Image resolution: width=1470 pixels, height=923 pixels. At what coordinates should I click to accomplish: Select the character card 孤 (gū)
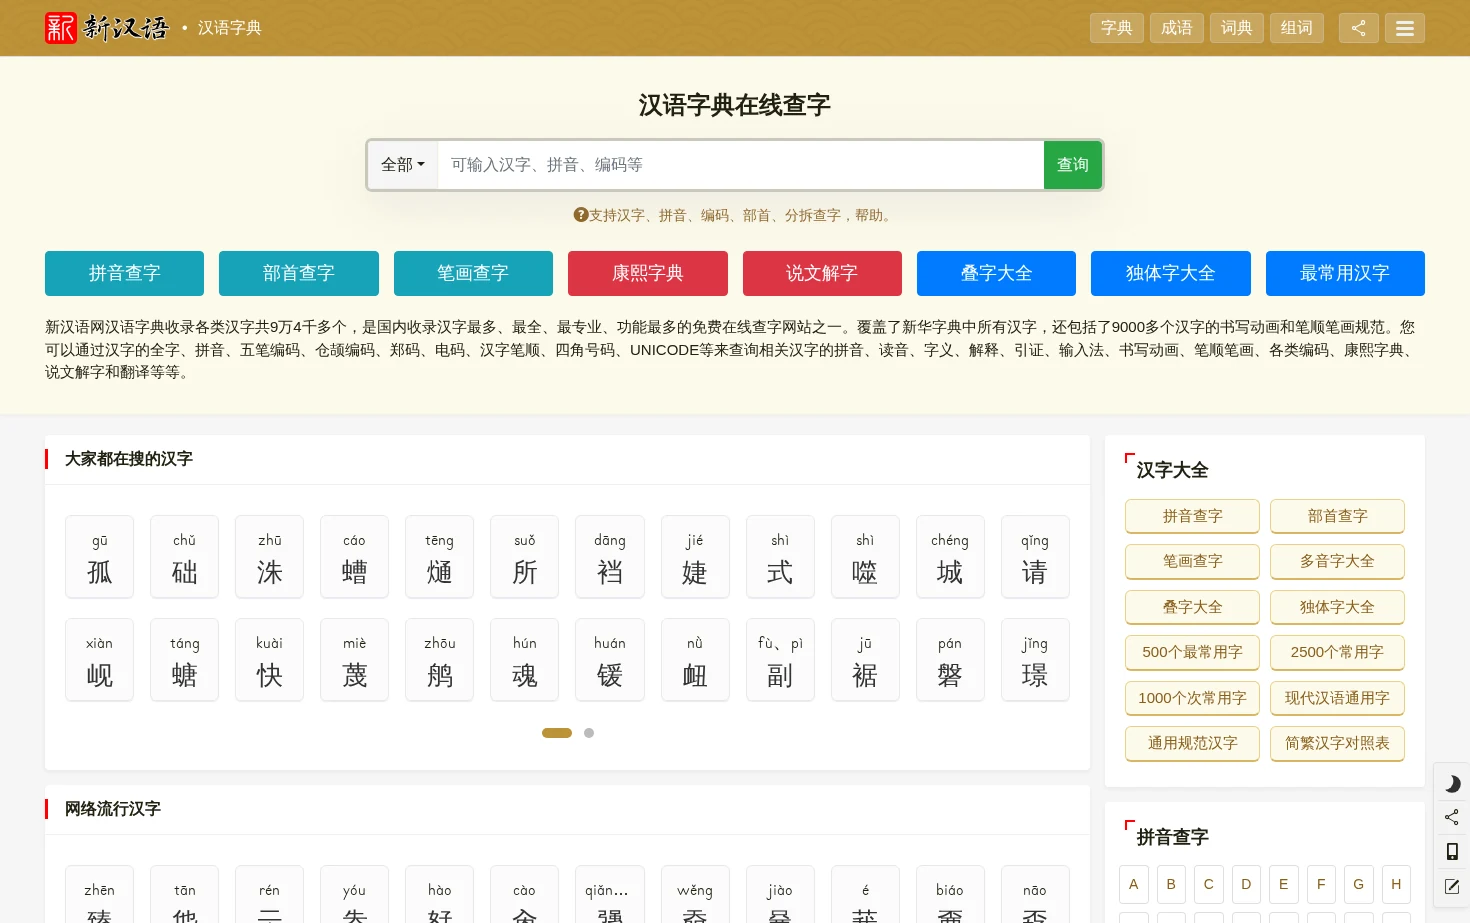[99, 557]
